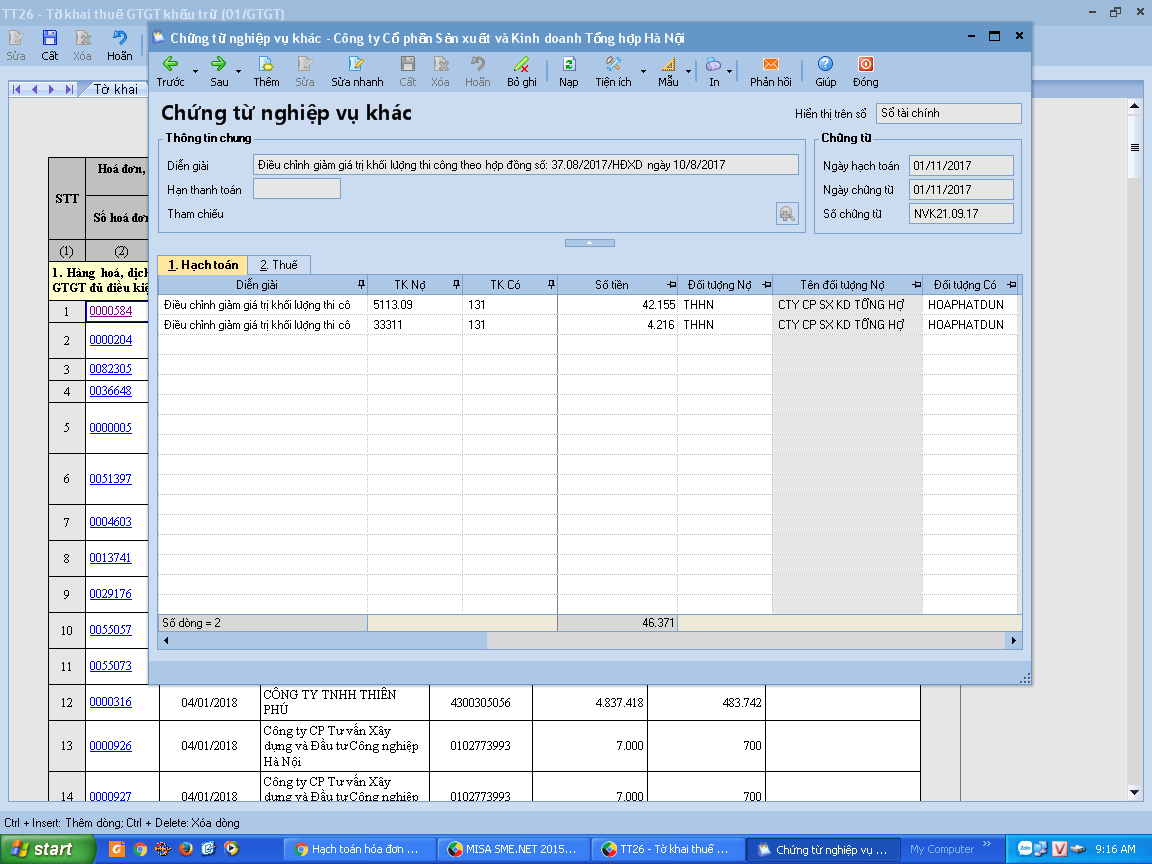Viewport: 1152px width, 864px height.
Task: Open the Windows start menu
Action: tap(48, 849)
